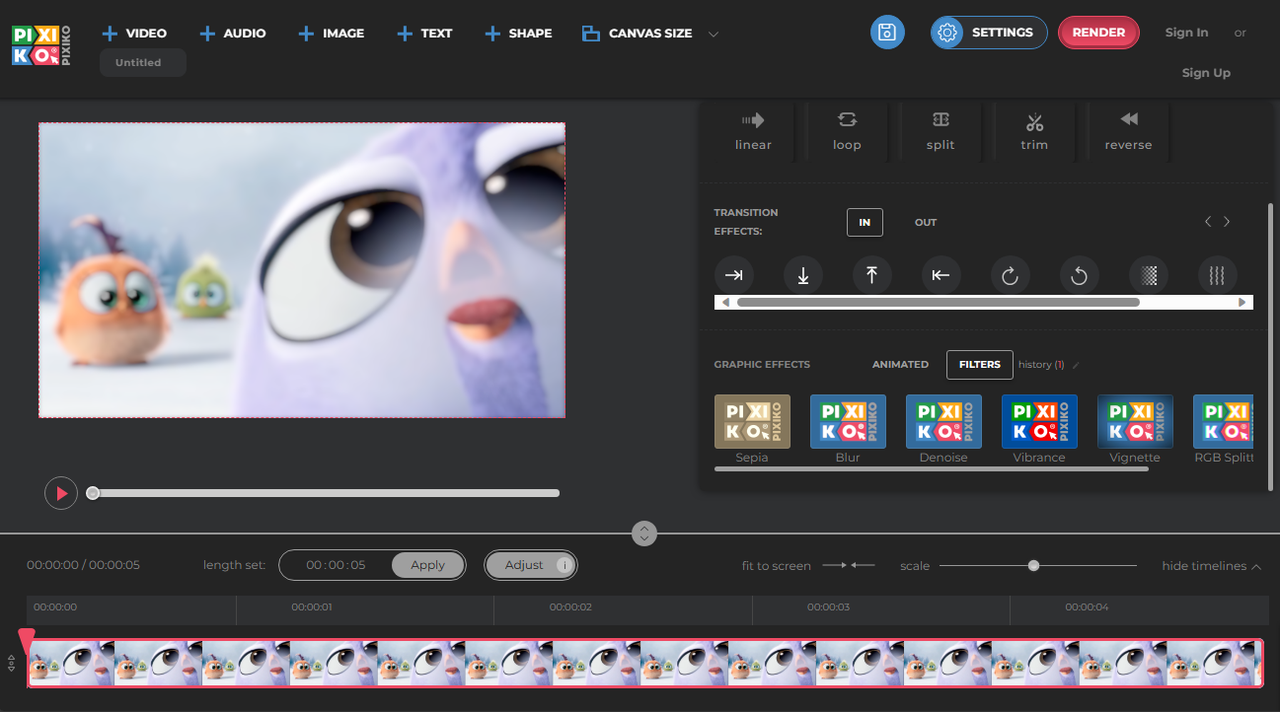1280x712 pixels.
Task: Click the red timeline playhead marker
Action: pos(27,640)
